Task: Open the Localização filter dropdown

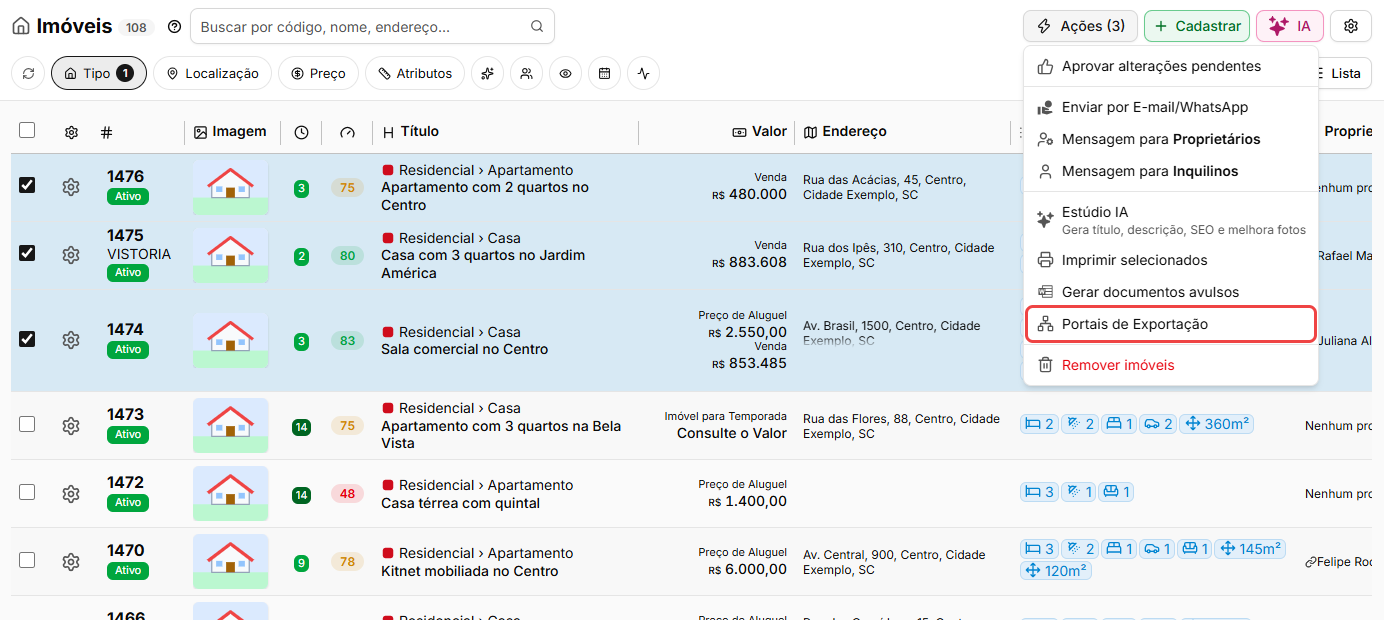Action: tap(212, 73)
